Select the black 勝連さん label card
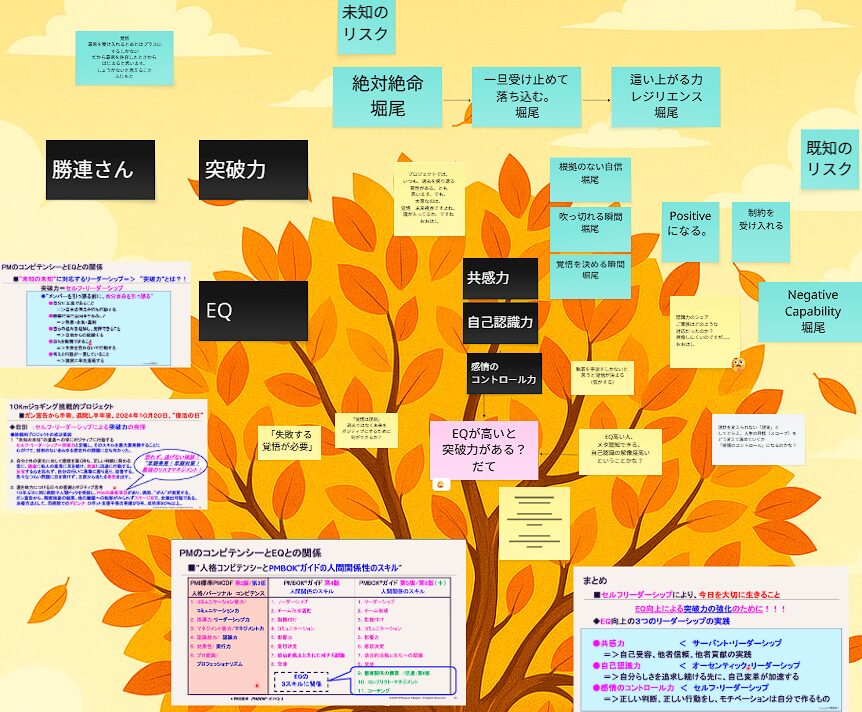 (x=101, y=170)
